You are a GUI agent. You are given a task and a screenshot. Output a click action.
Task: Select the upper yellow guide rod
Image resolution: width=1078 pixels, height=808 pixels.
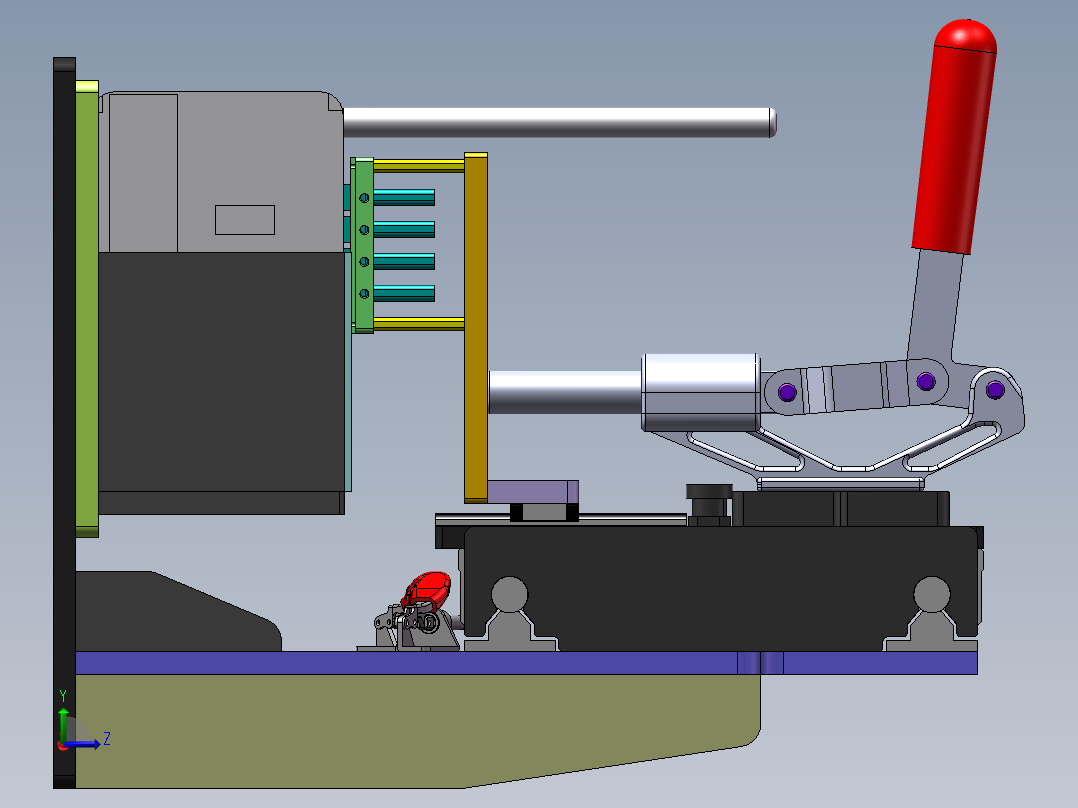(419, 166)
